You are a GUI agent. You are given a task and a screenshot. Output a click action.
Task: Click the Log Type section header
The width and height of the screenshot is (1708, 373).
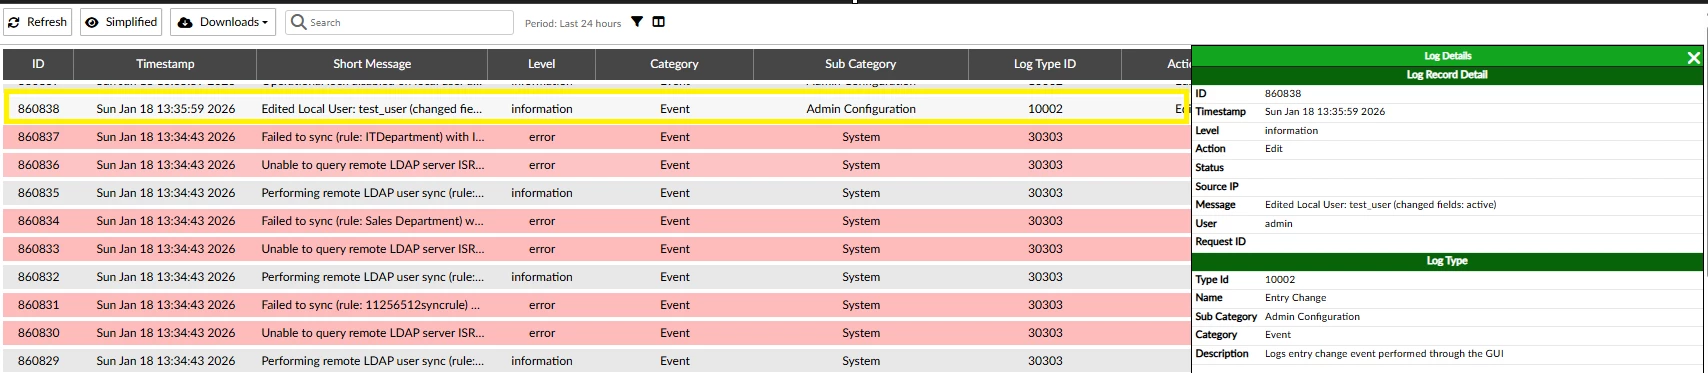(x=1447, y=261)
